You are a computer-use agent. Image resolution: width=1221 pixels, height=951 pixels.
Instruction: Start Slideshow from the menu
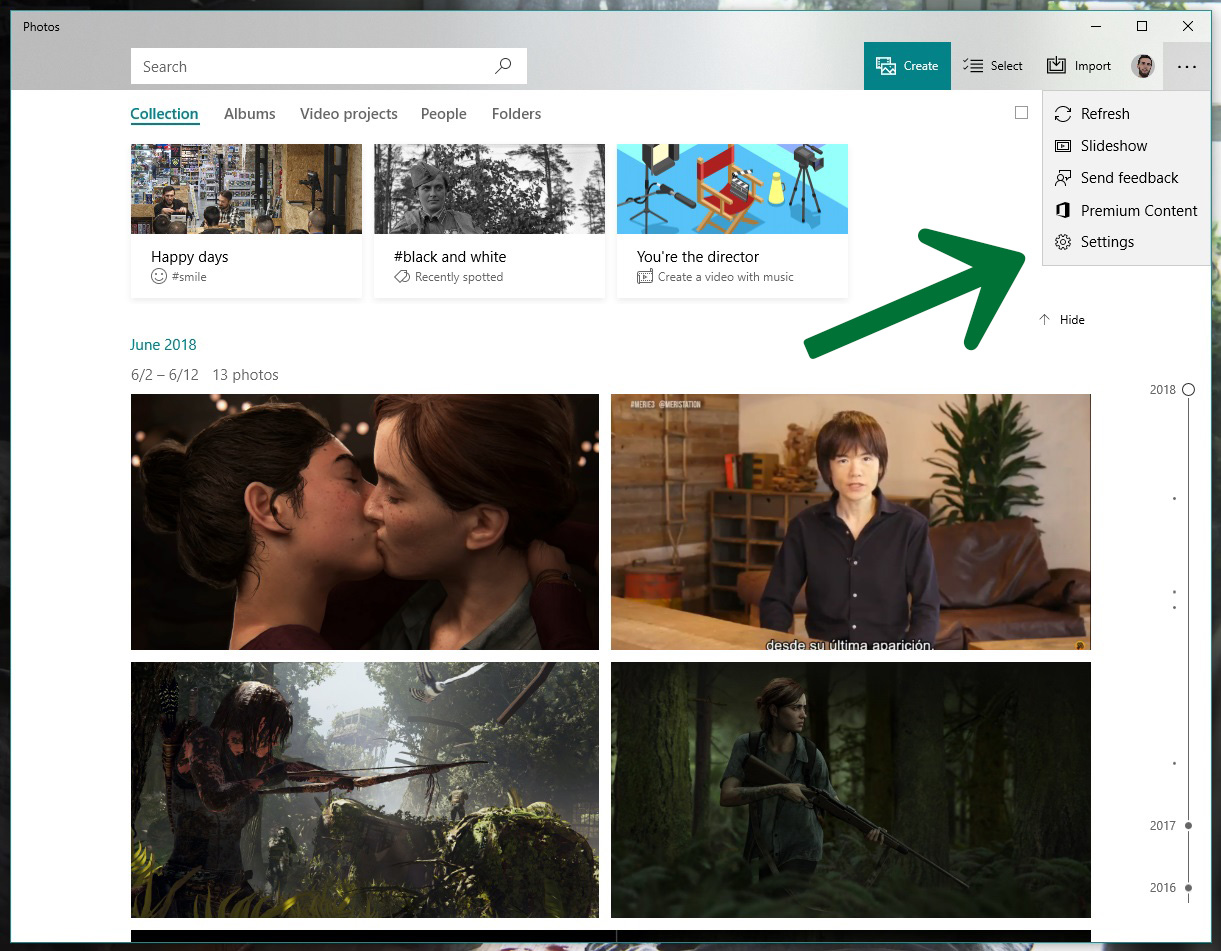click(x=1113, y=146)
